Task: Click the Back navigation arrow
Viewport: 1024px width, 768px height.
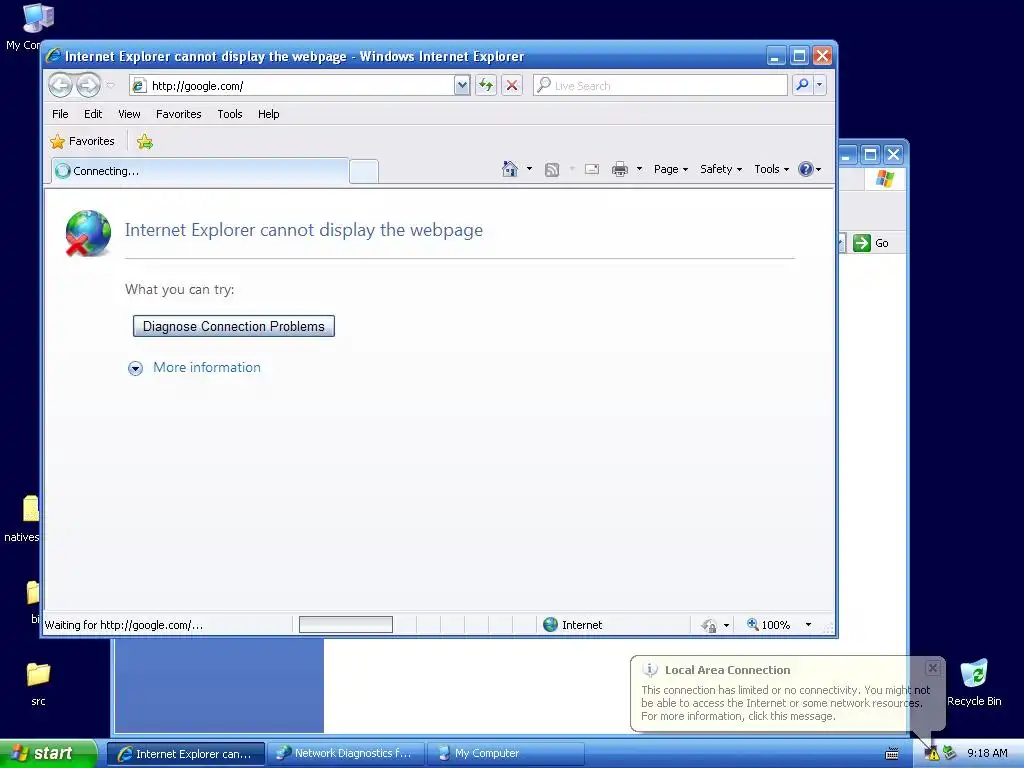Action: 61,85
